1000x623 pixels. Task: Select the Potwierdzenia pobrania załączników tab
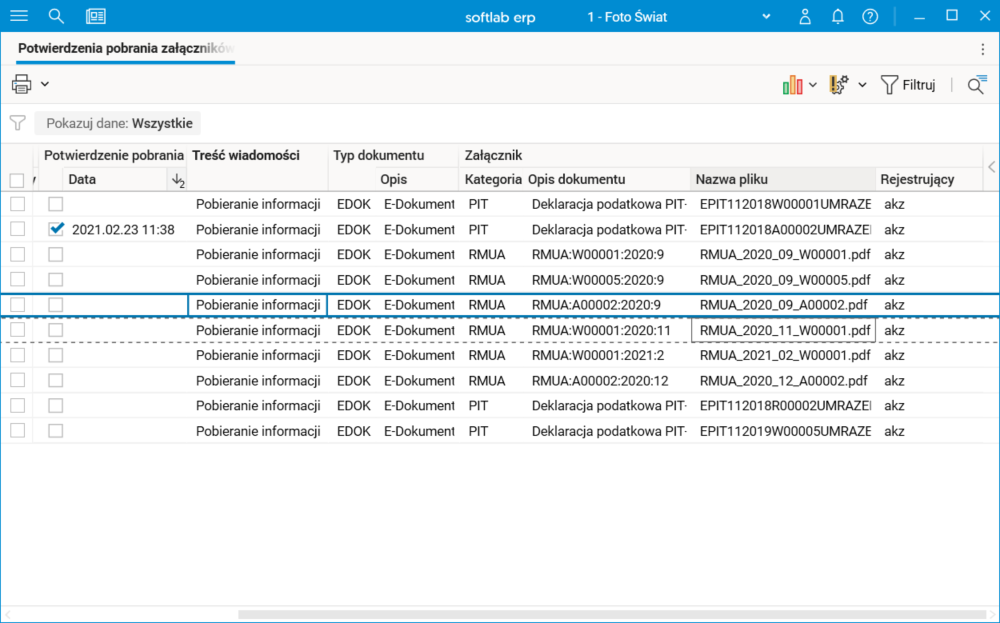(126, 48)
